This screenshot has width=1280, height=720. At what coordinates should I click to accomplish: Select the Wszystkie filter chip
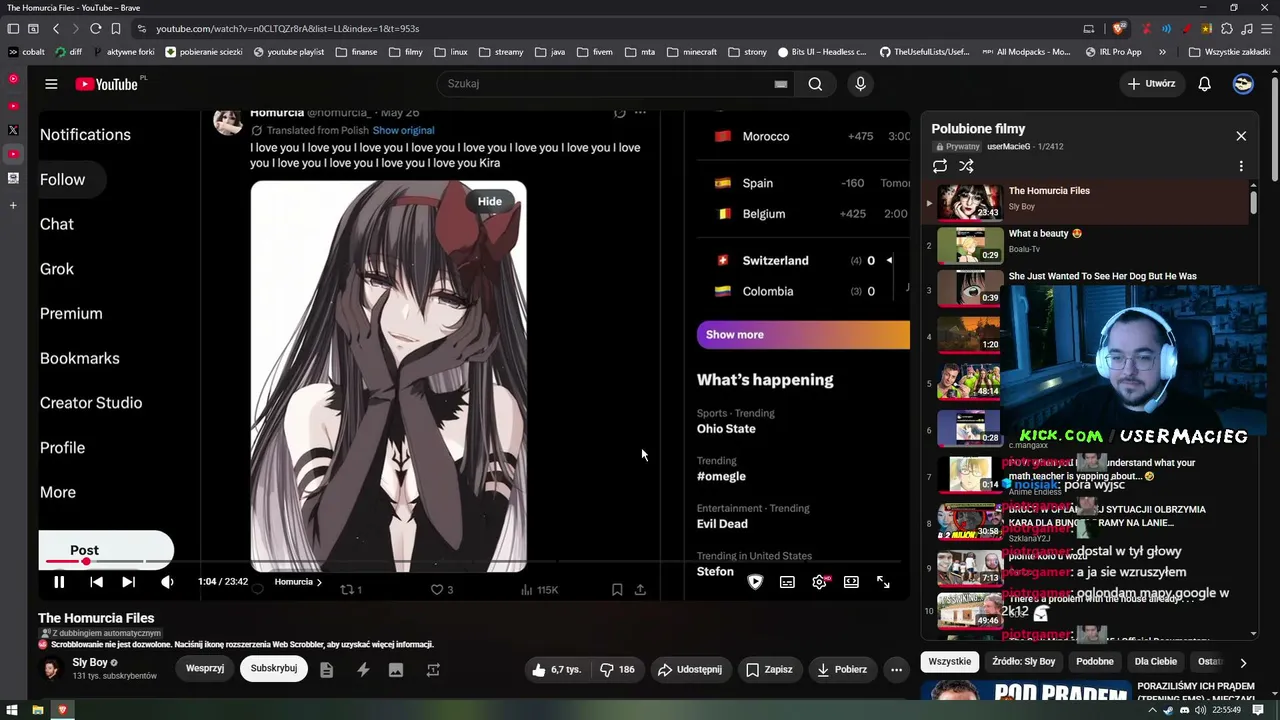click(950, 662)
